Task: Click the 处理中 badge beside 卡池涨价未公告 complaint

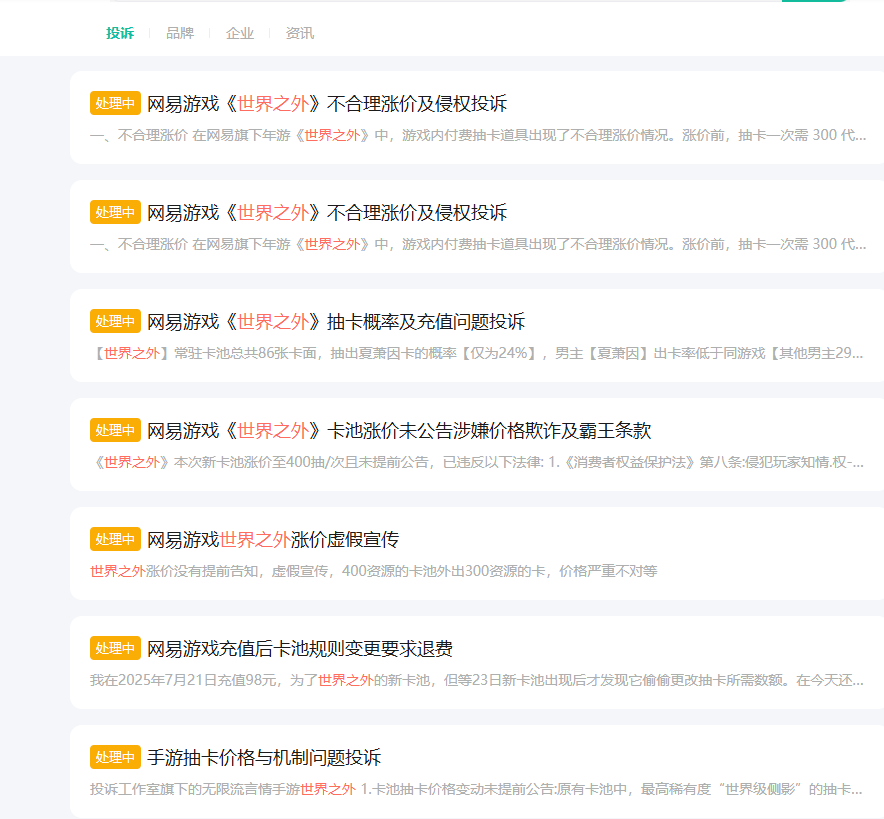Action: 115,430
